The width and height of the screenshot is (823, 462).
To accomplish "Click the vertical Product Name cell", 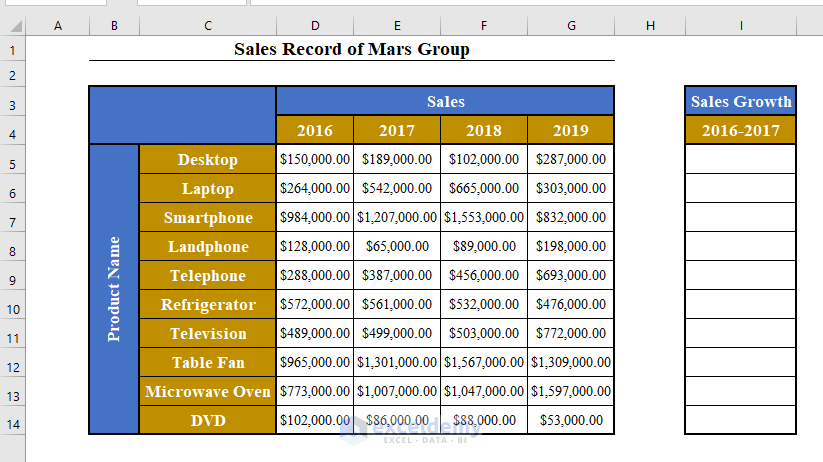I will (x=114, y=289).
